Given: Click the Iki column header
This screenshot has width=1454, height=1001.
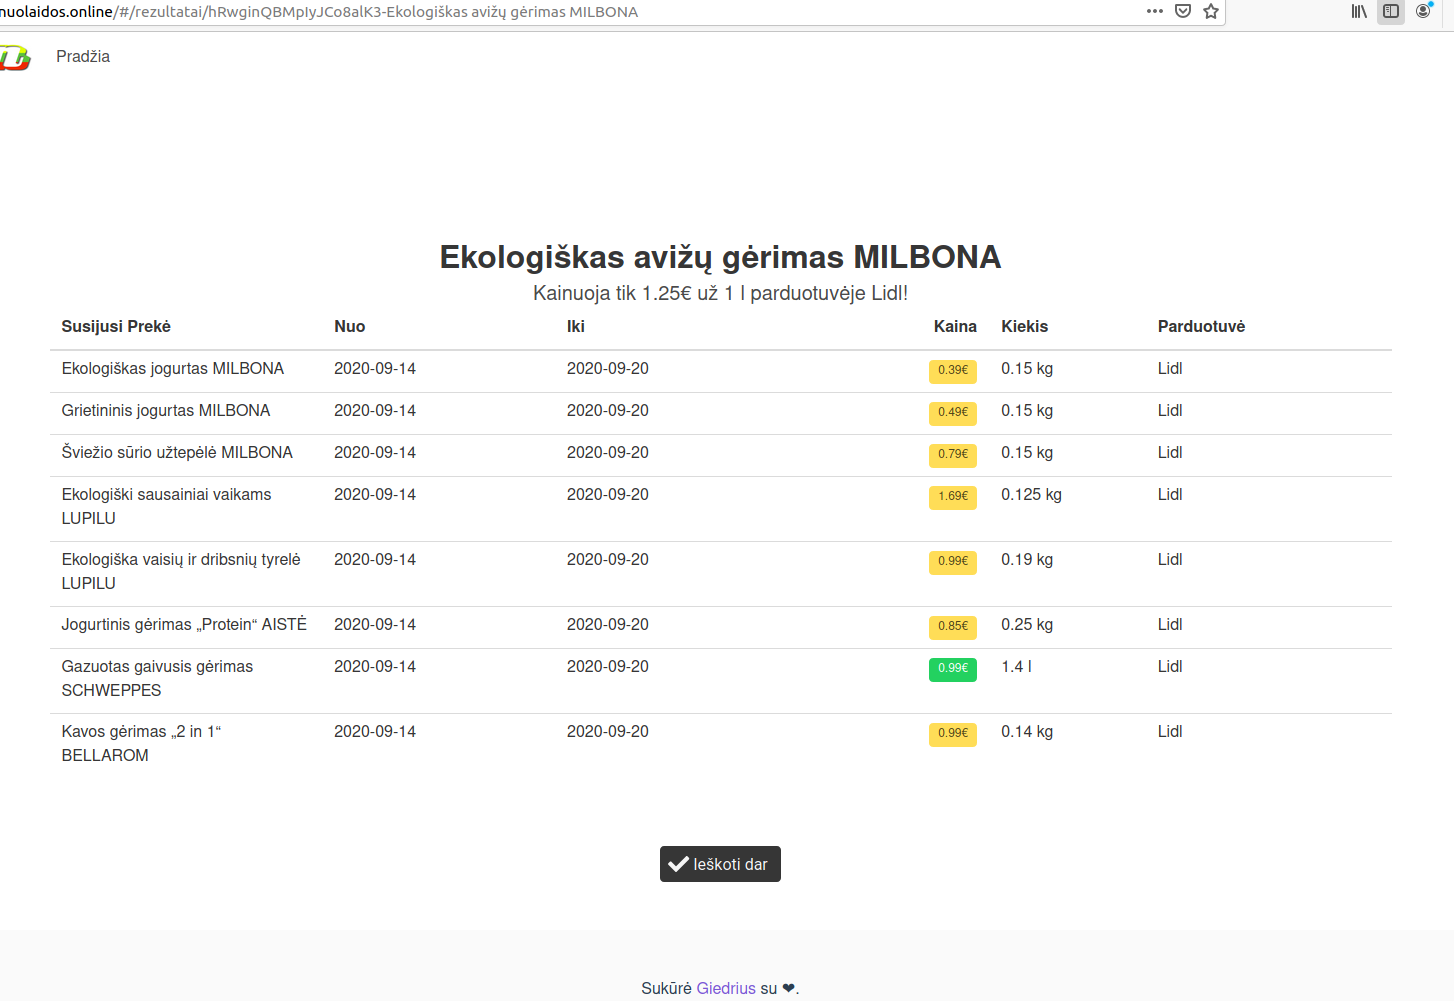Looking at the screenshot, I should (576, 326).
